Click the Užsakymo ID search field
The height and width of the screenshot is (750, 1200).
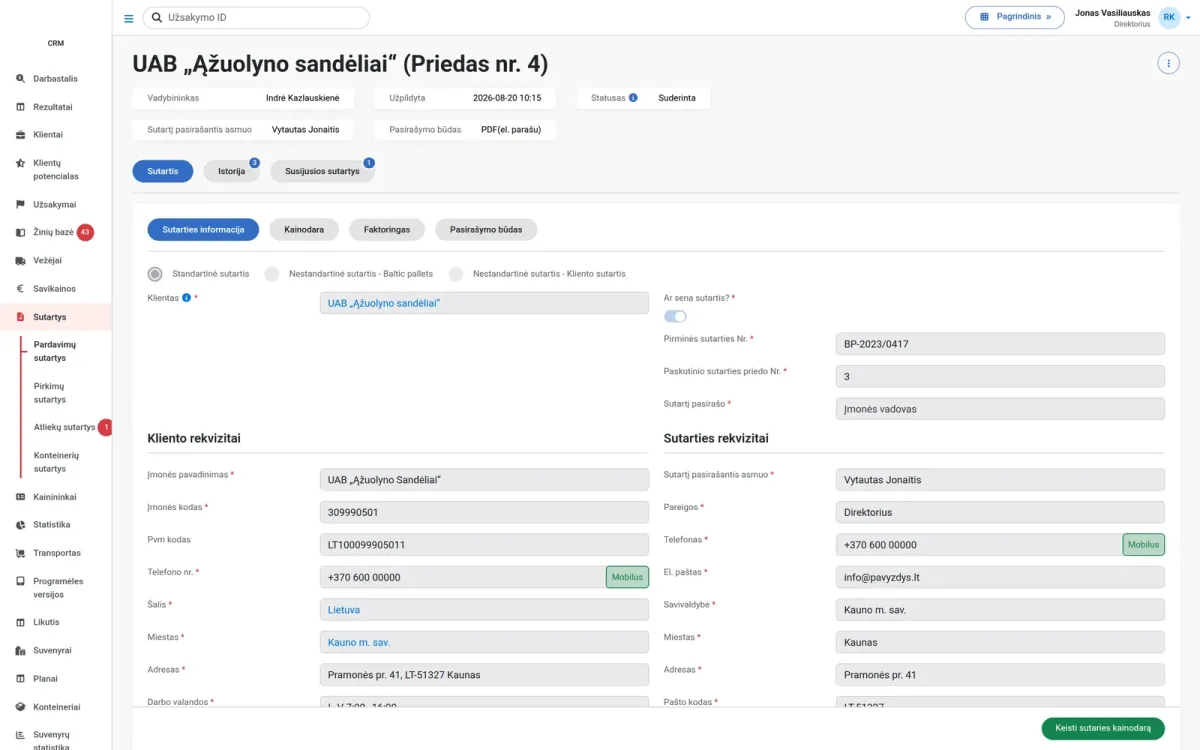256,18
